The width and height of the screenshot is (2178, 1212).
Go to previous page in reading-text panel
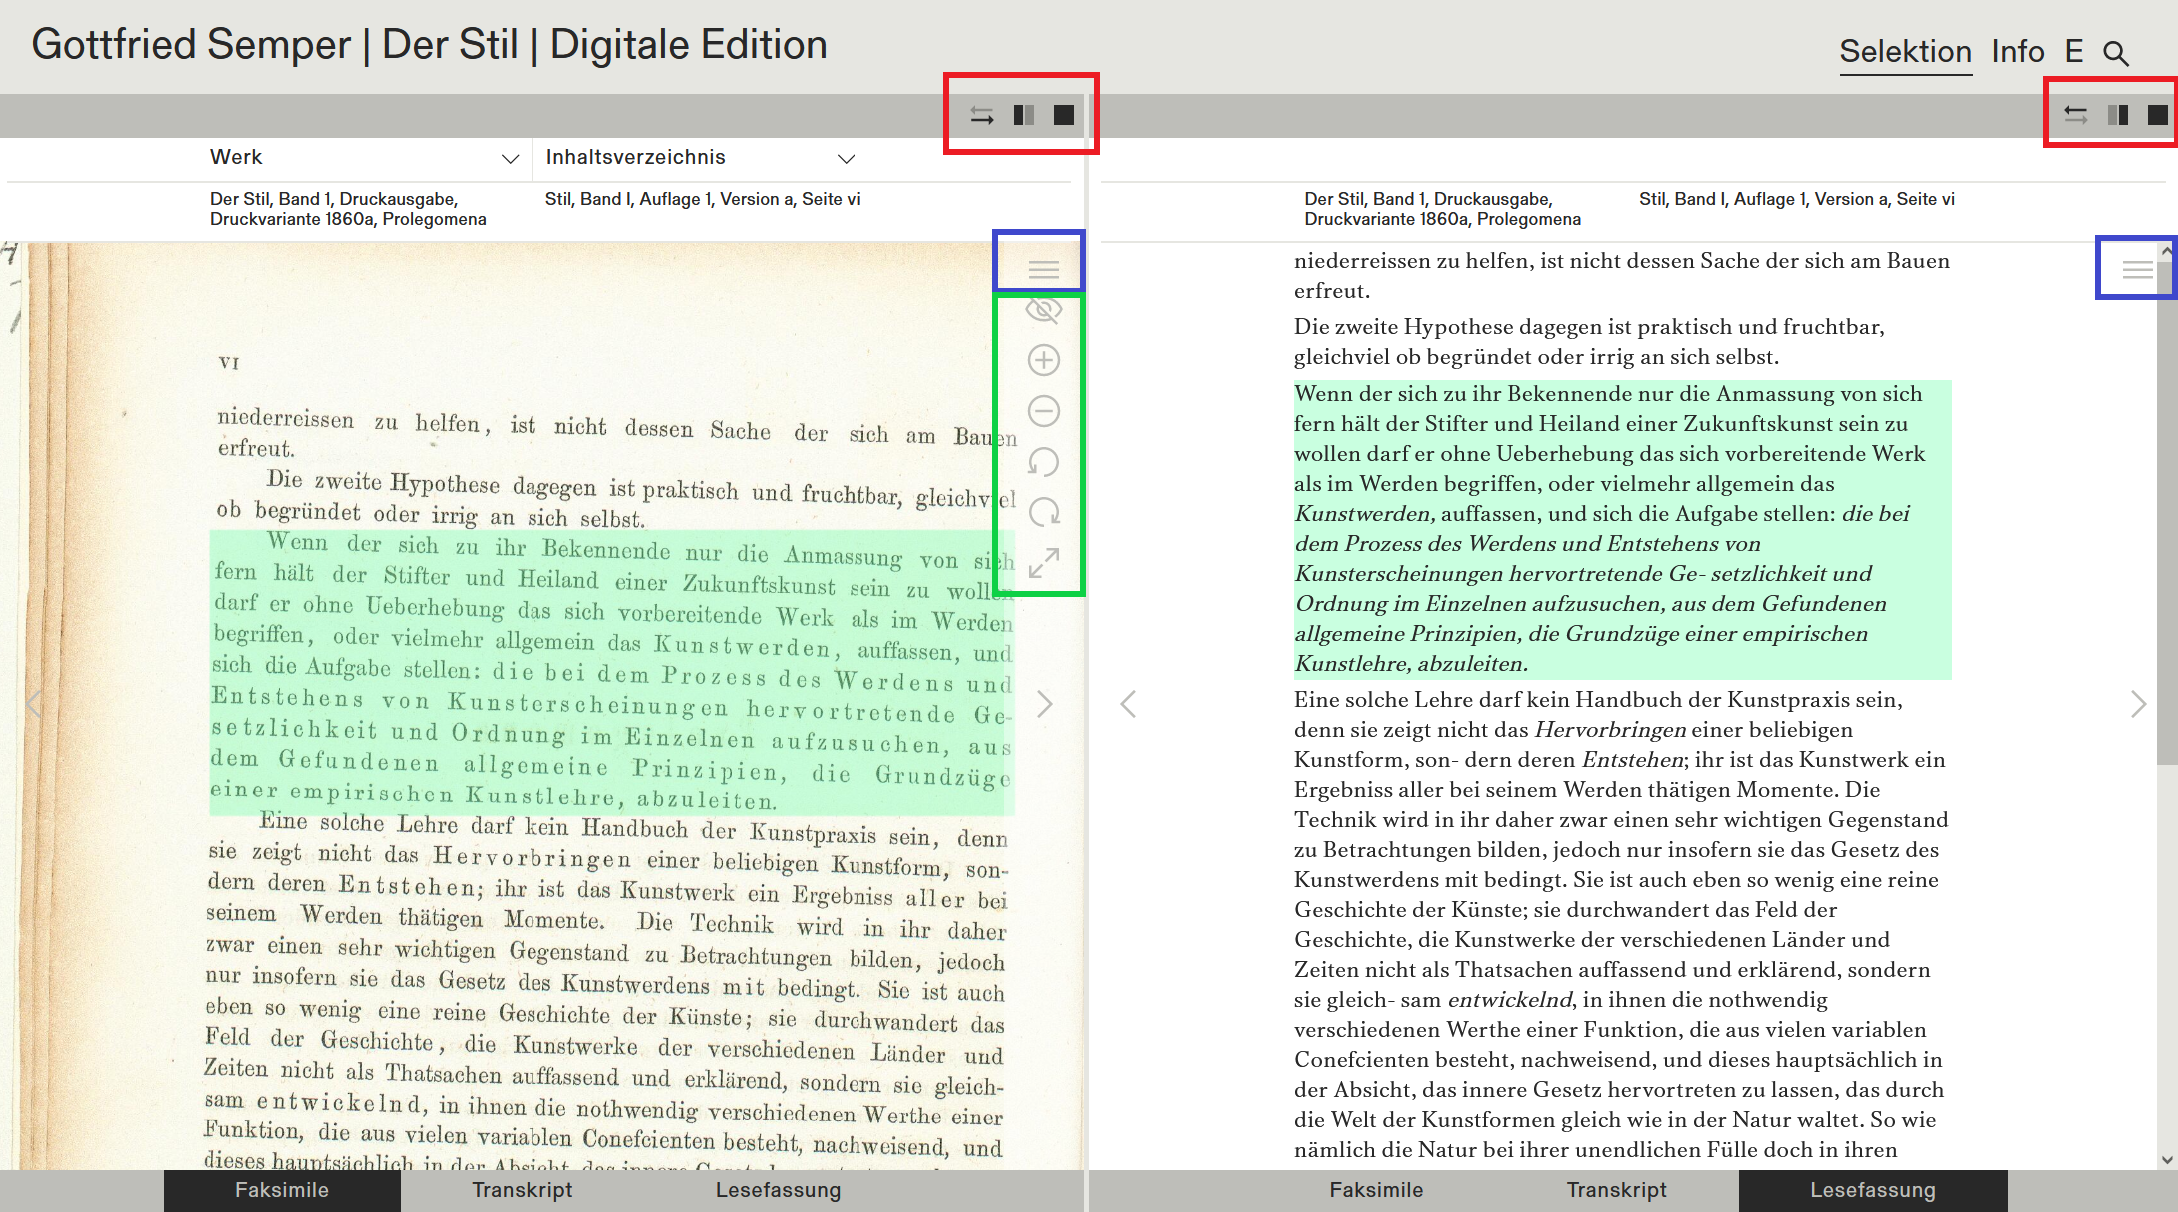[1128, 704]
